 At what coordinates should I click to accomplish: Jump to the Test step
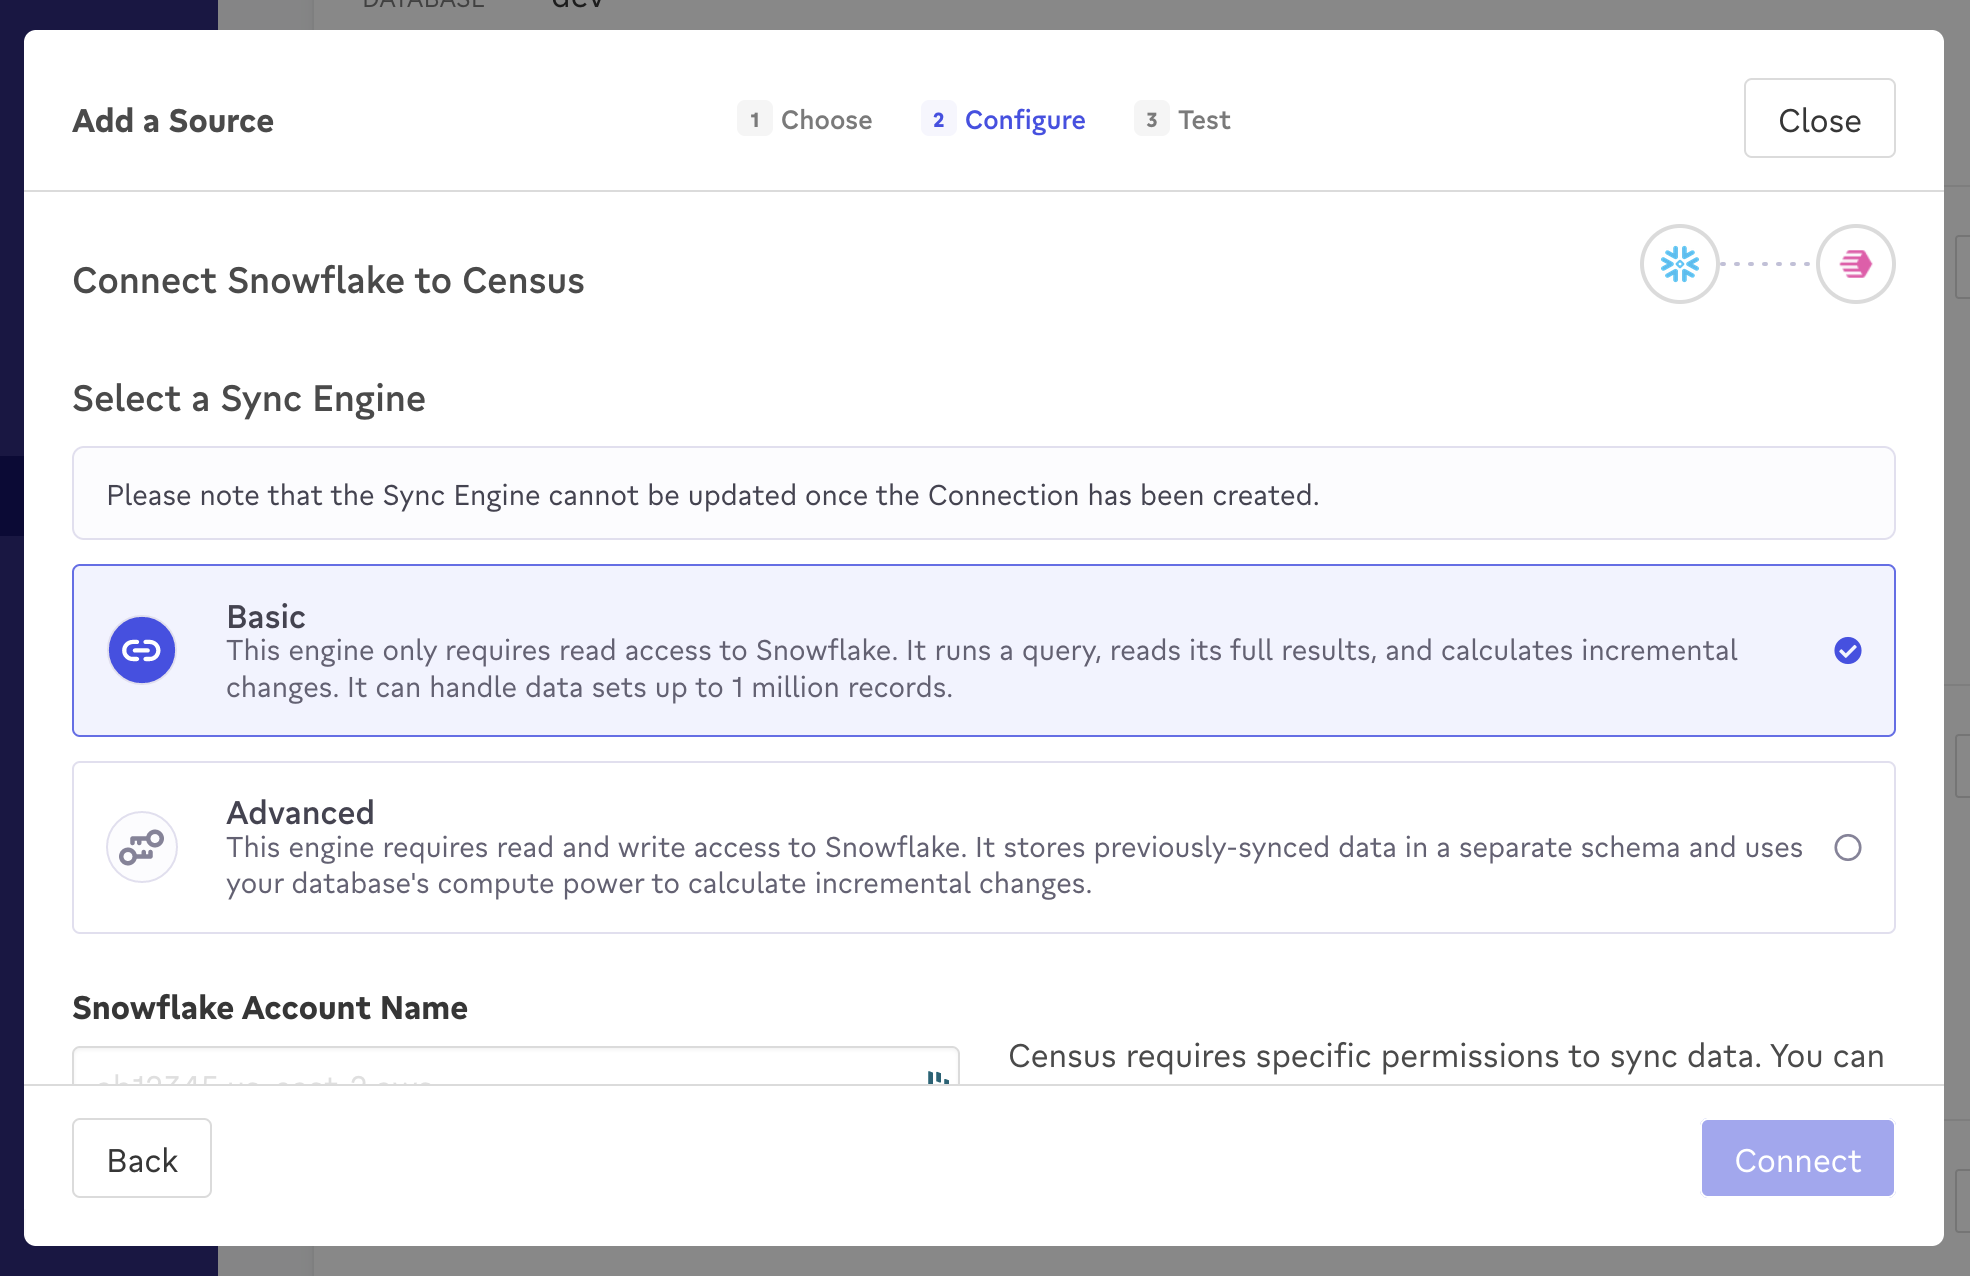pyautogui.click(x=1203, y=120)
